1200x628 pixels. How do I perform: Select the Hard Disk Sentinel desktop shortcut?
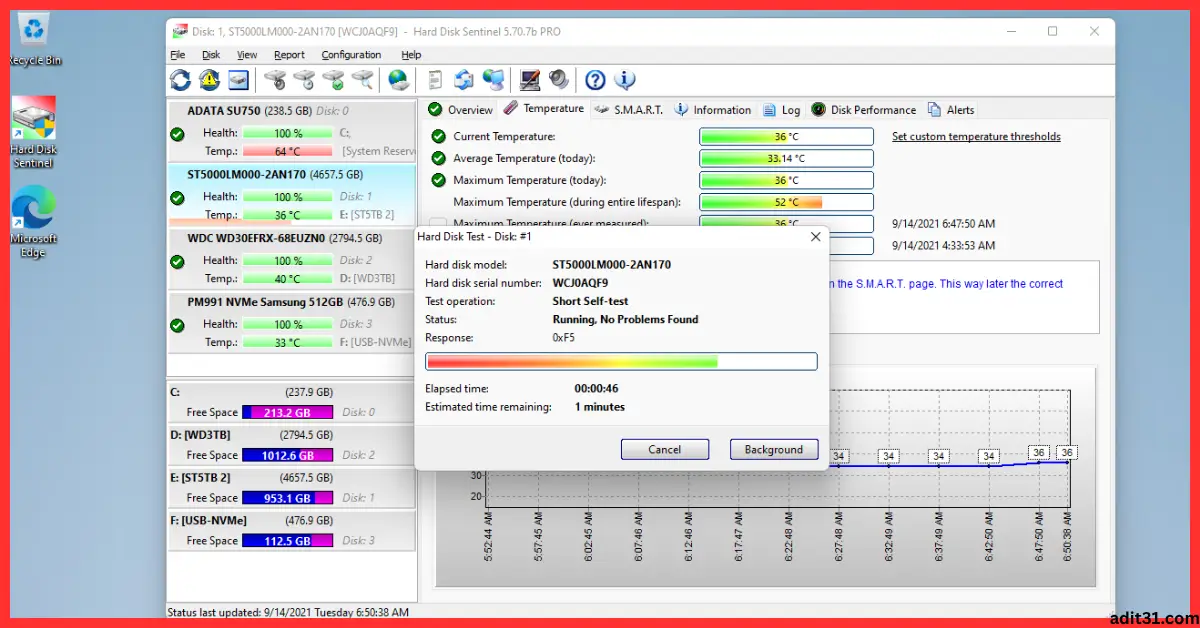click(34, 132)
